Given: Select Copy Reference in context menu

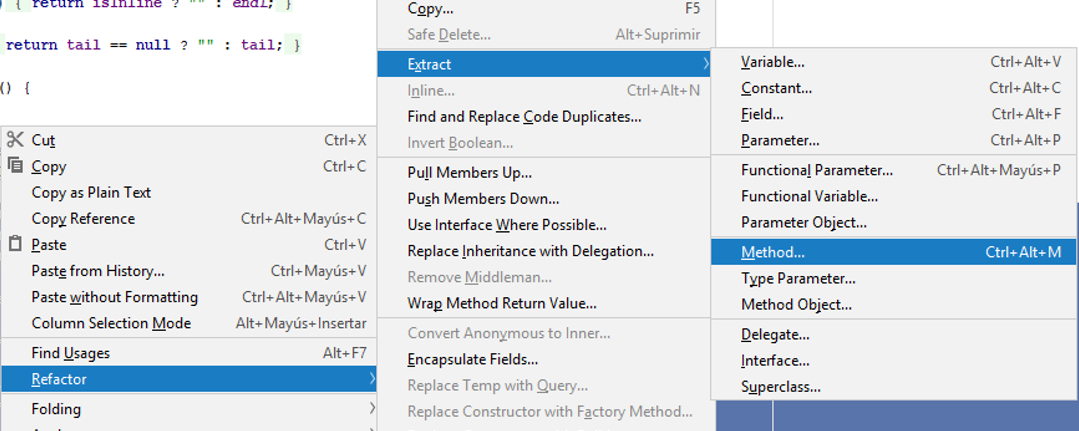Looking at the screenshot, I should point(83,218).
